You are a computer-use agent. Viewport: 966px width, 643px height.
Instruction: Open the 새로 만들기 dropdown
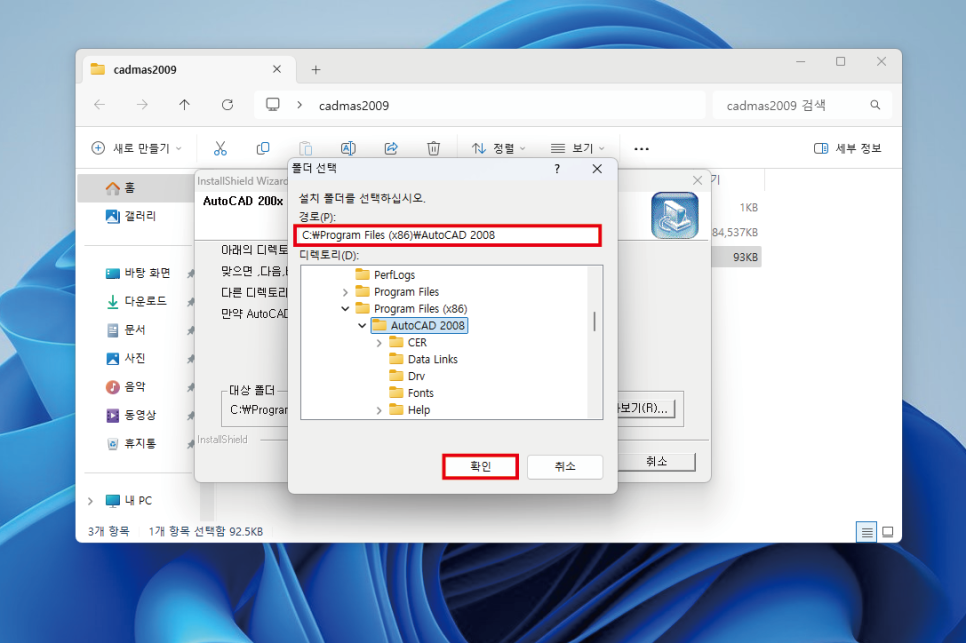[136, 148]
